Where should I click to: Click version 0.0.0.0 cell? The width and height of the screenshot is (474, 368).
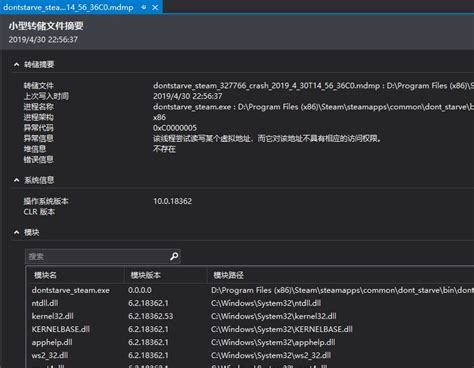pyautogui.click(x=140, y=290)
